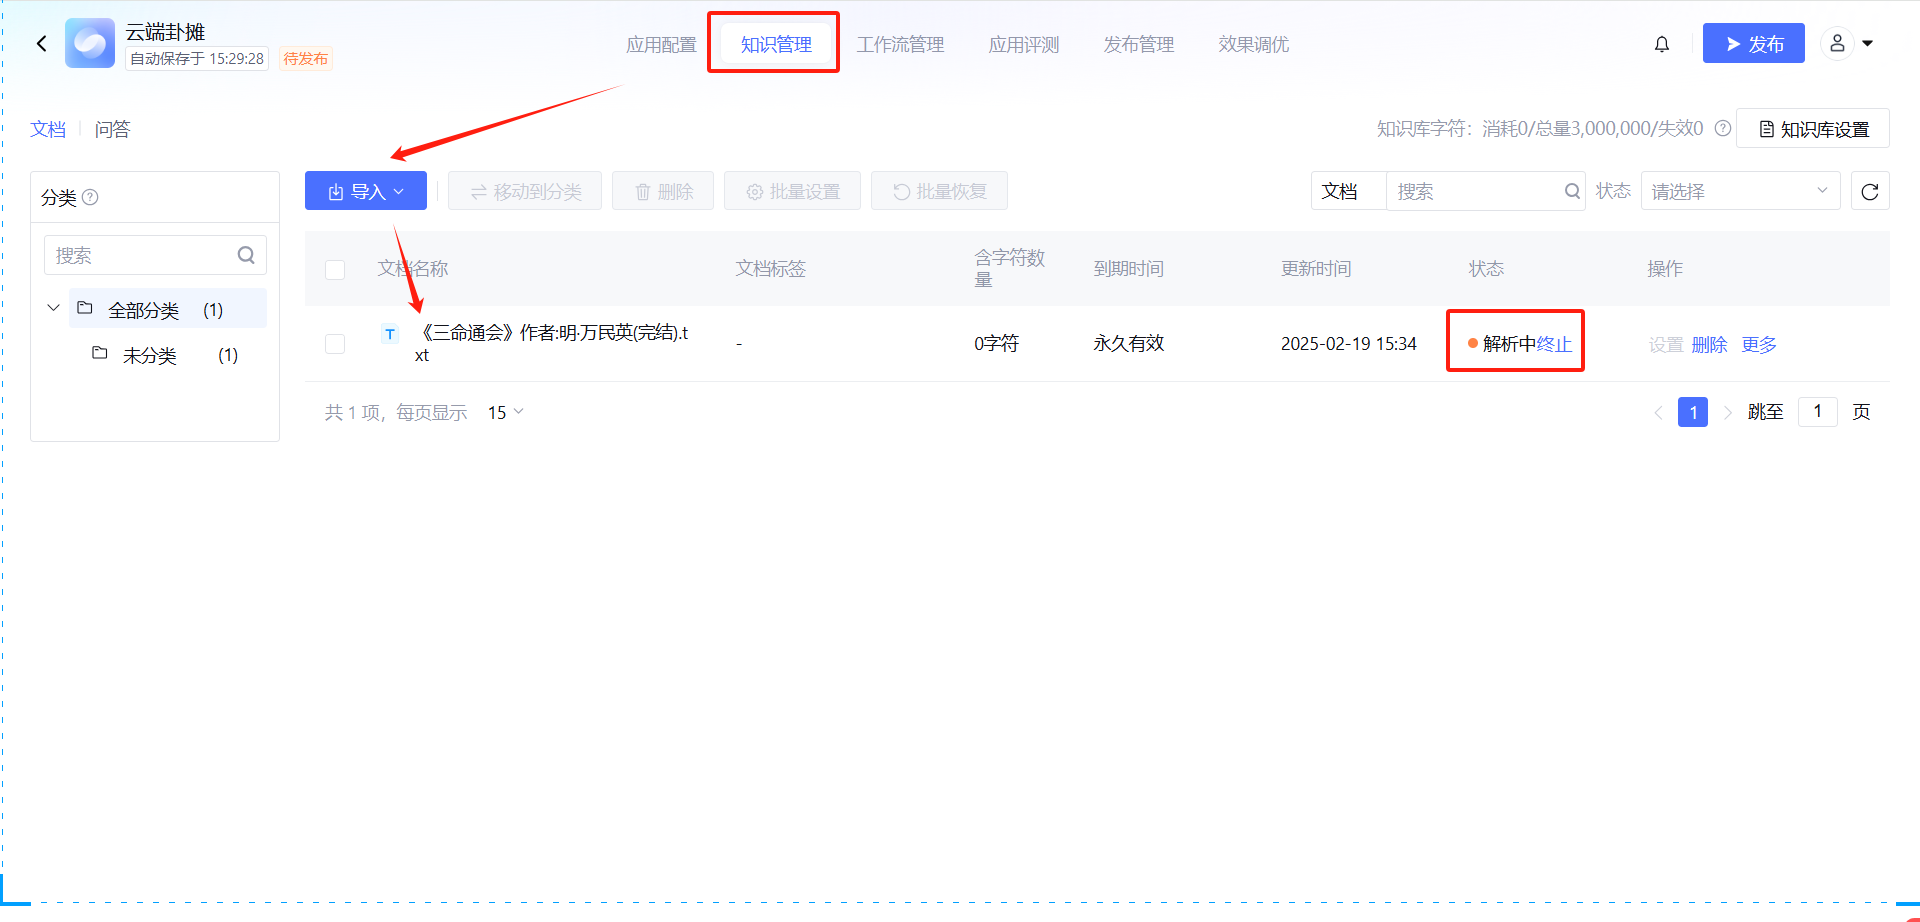
Task: Refresh the document list
Action: (x=1870, y=191)
